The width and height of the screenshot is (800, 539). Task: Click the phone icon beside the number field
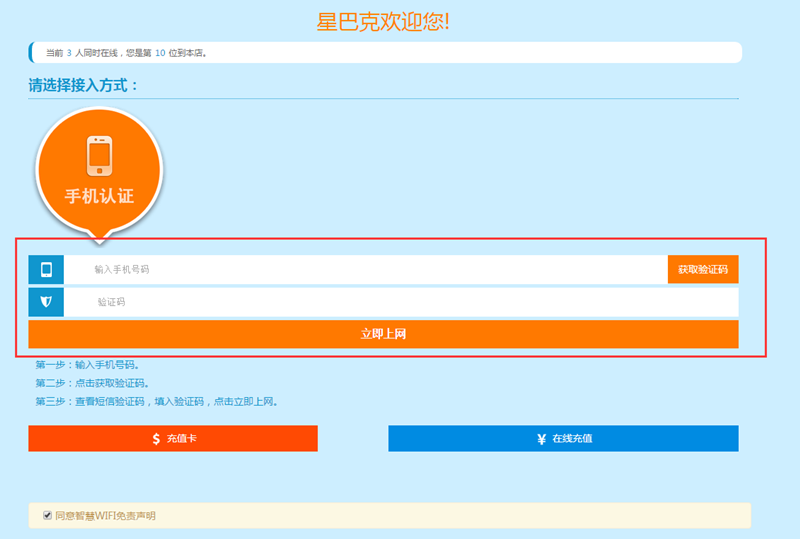46,270
